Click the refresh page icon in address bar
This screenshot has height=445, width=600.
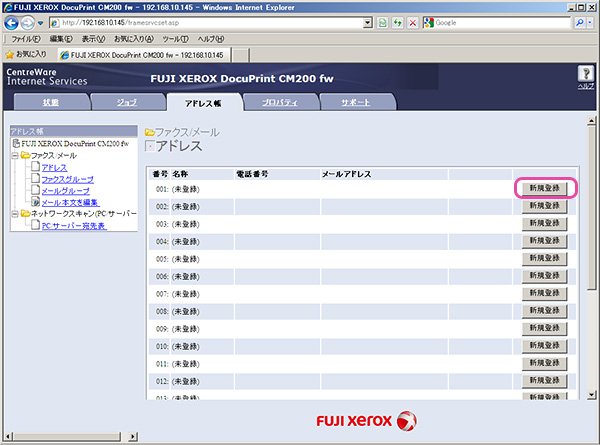click(x=398, y=22)
